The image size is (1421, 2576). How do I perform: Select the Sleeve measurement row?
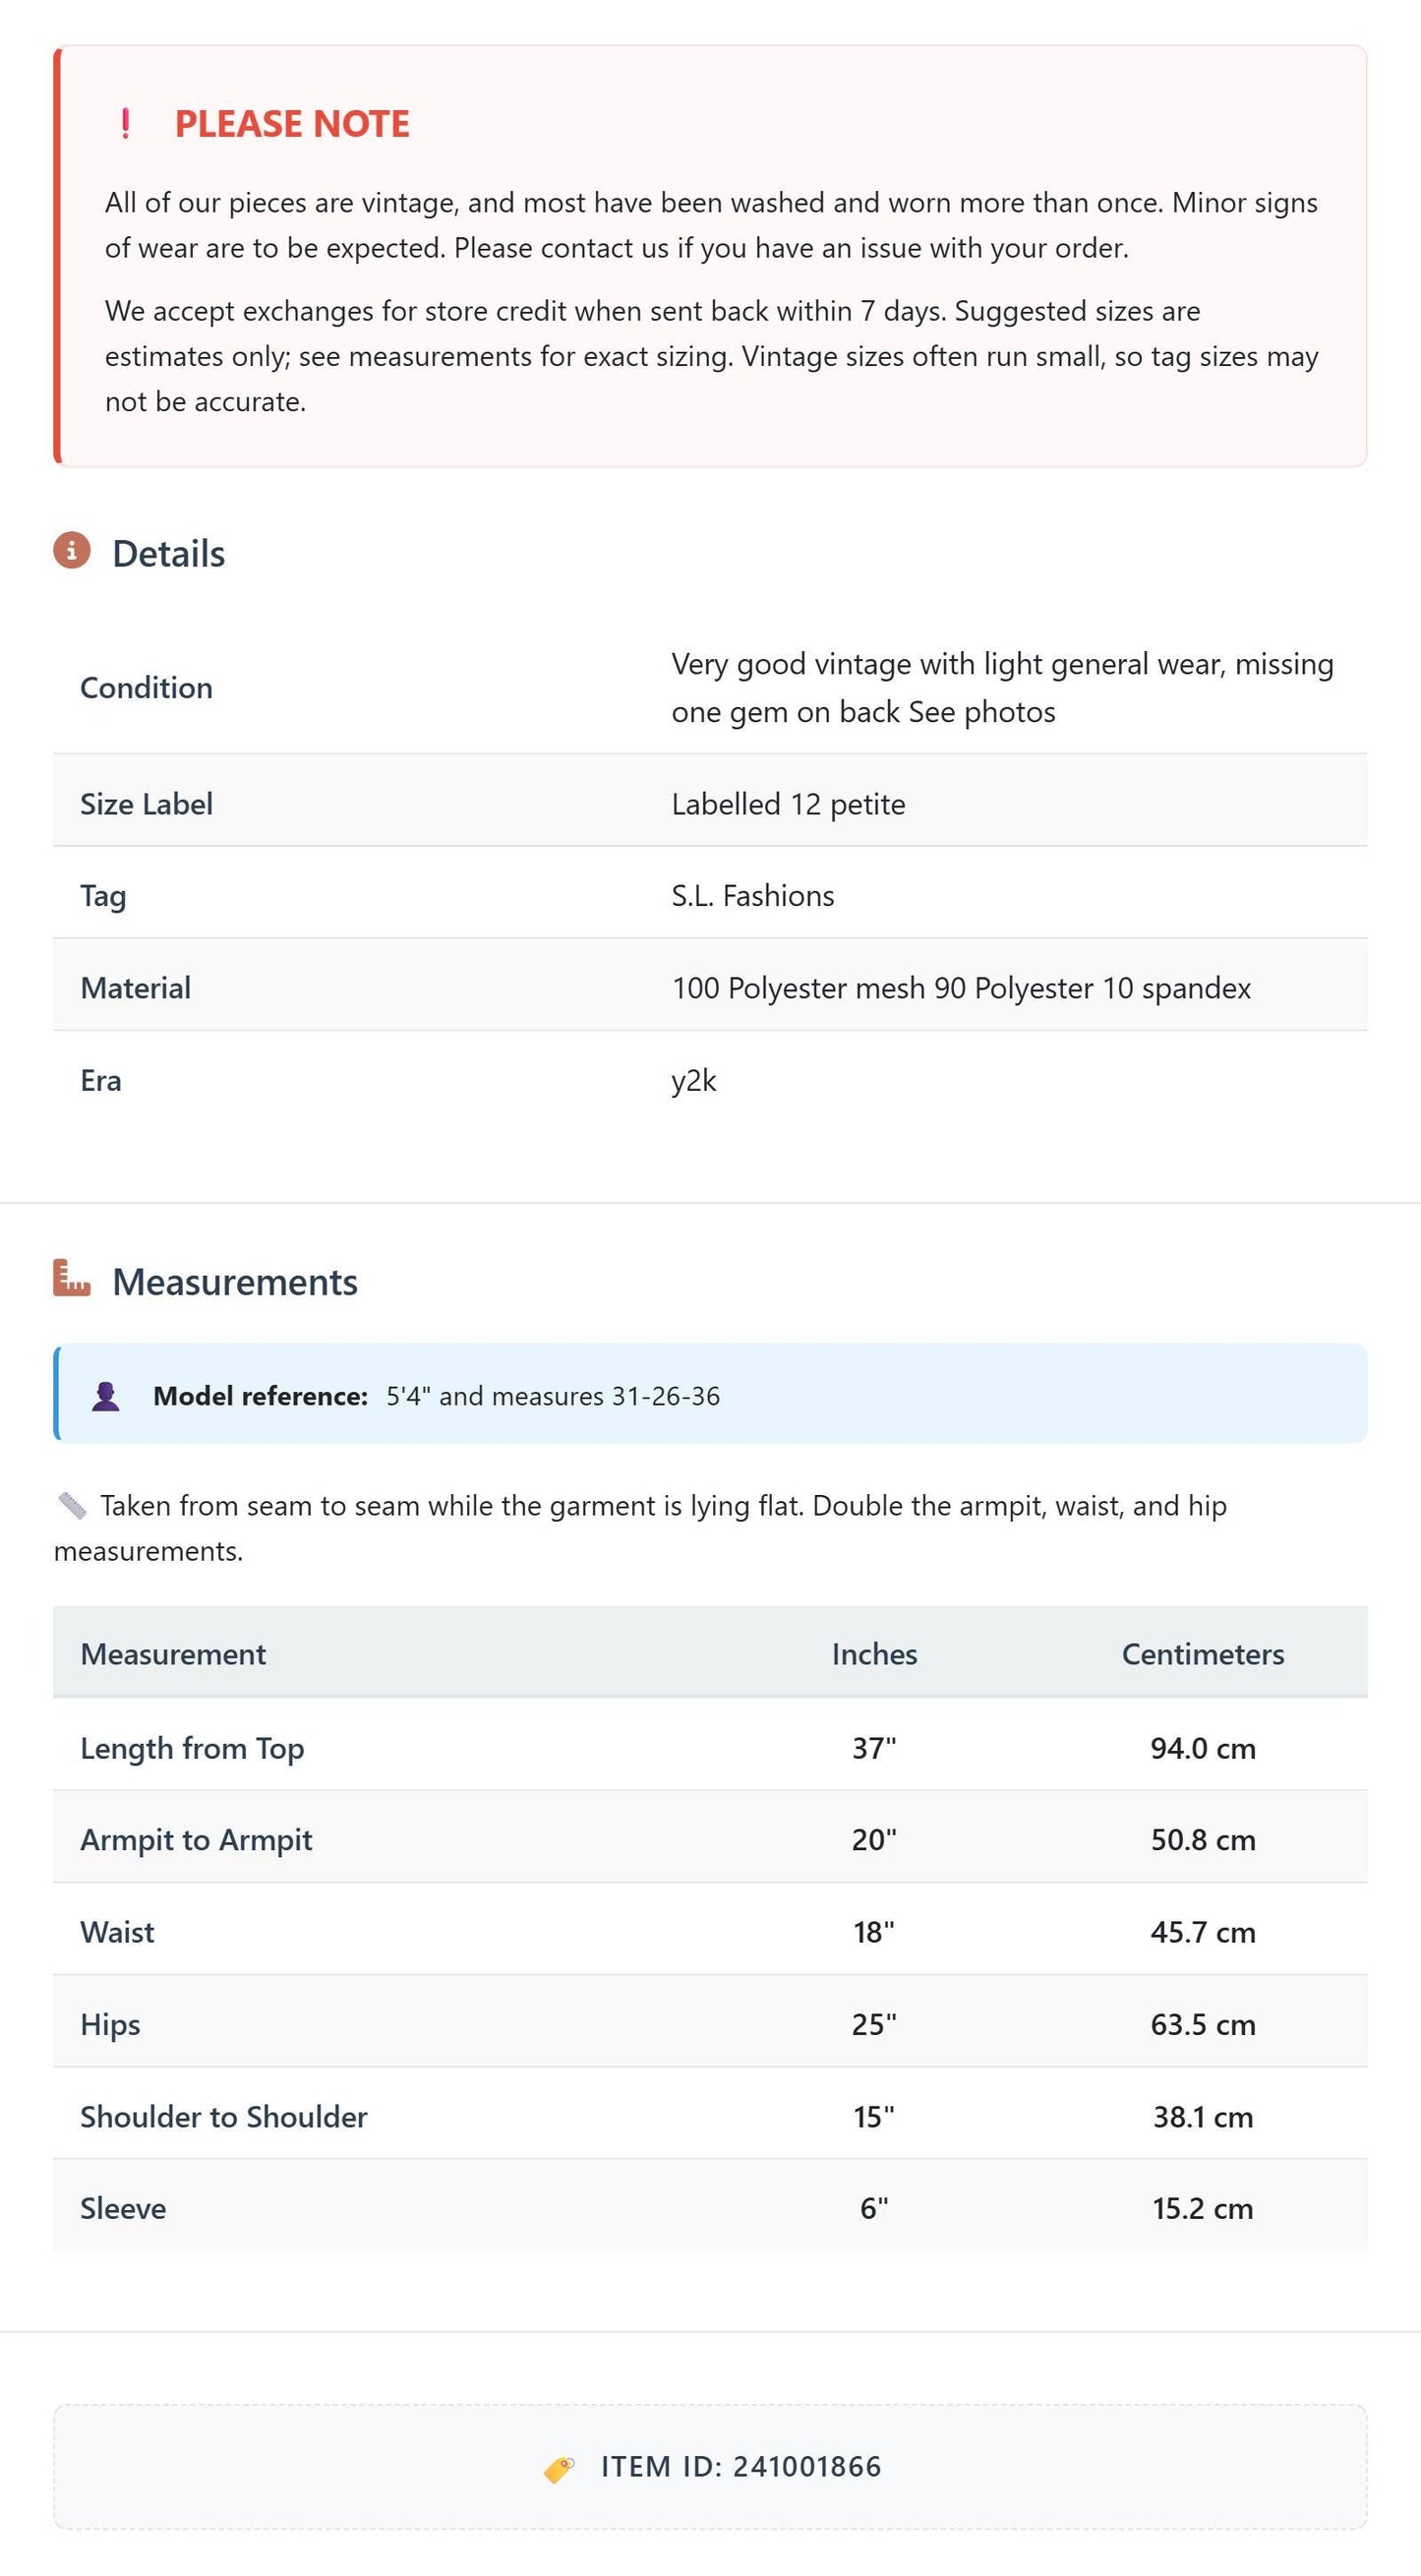[x=710, y=2207]
